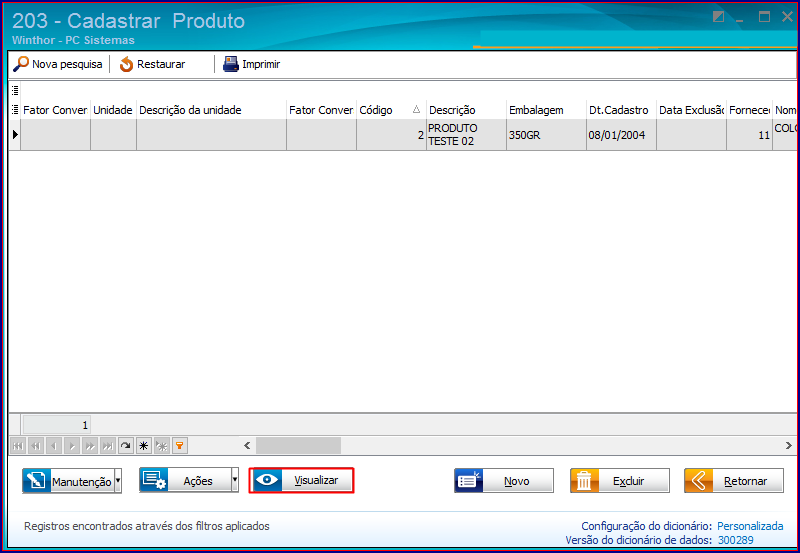Image resolution: width=800 pixels, height=553 pixels.
Task: Toggle the Código column sort triangle
Action: [x=416, y=109]
